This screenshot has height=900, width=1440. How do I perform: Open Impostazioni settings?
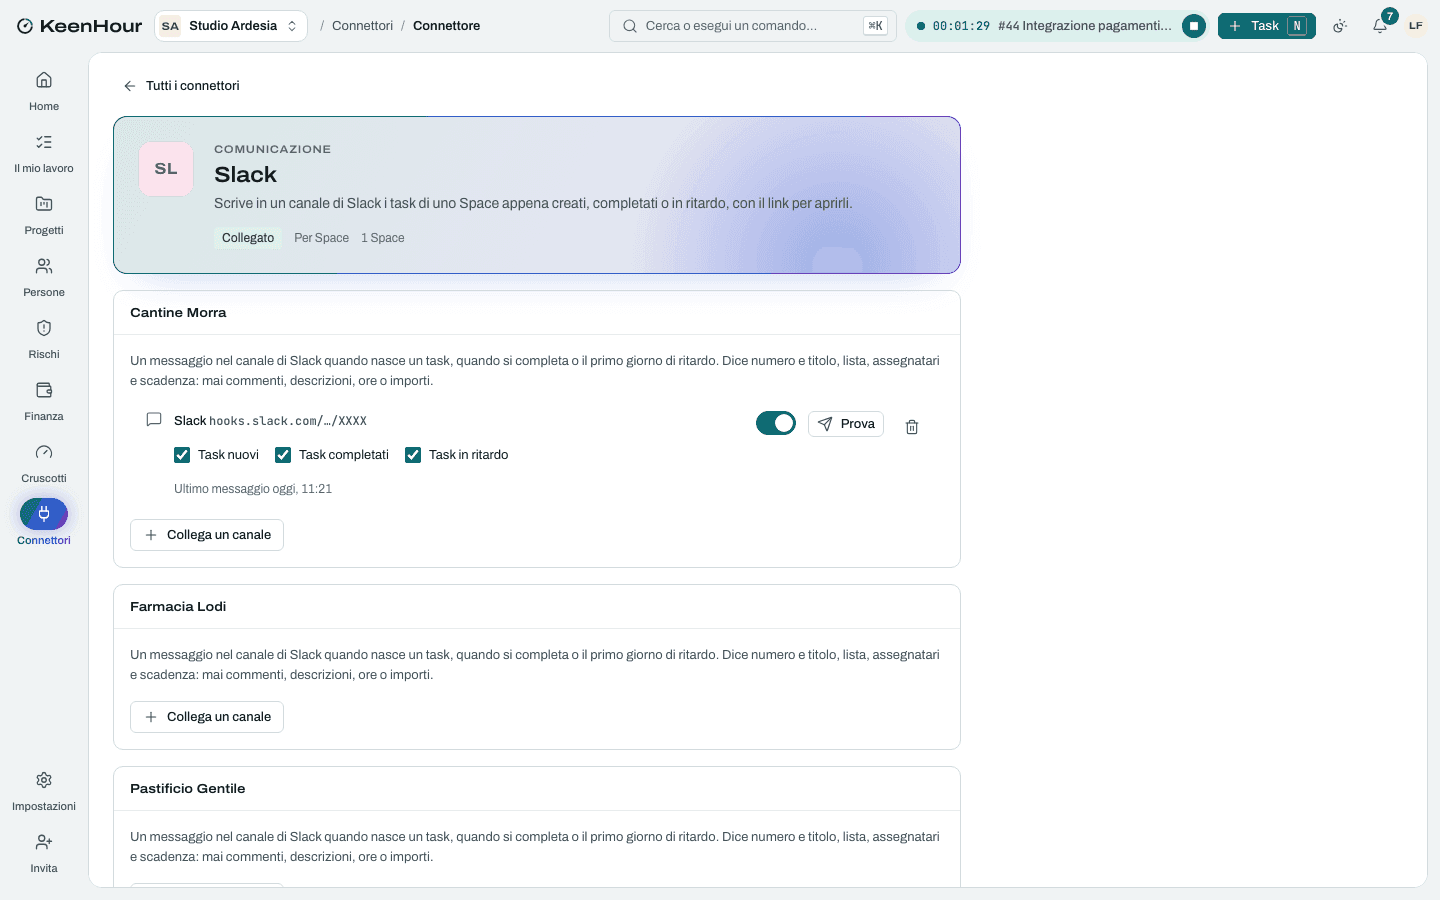coord(44,791)
